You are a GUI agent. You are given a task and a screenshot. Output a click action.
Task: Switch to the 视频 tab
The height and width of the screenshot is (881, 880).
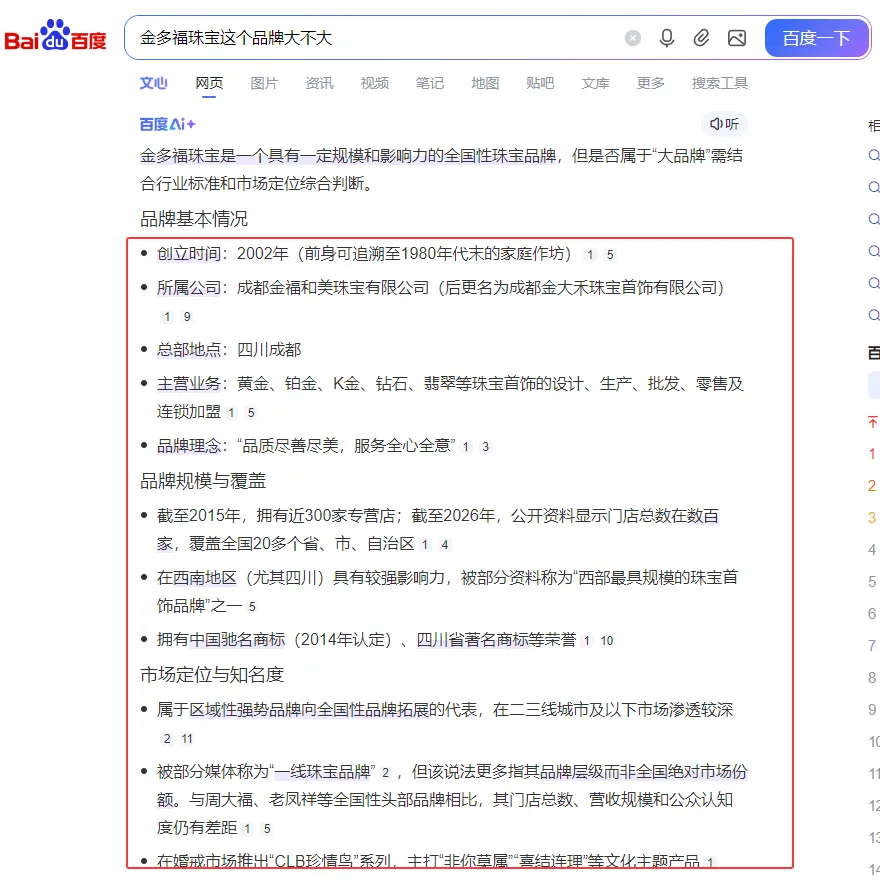point(374,83)
